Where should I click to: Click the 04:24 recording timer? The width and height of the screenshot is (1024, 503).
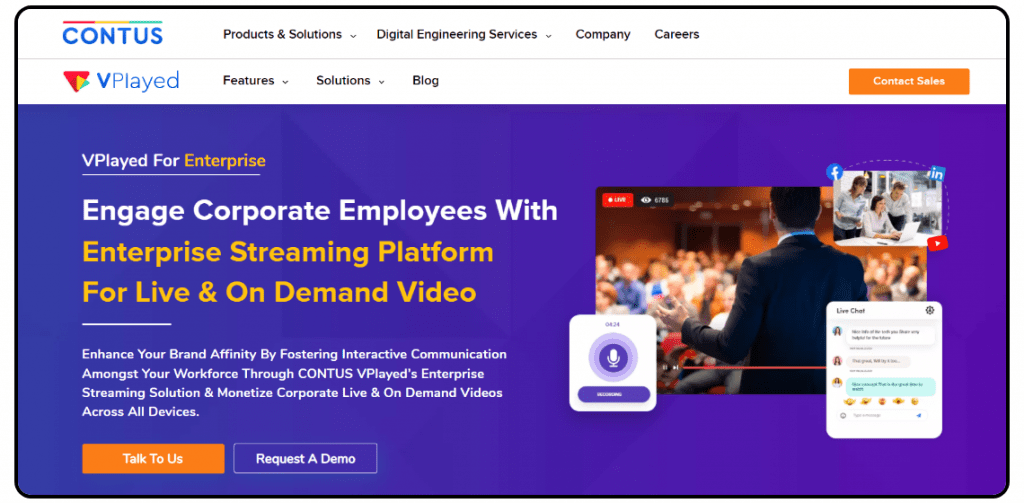point(613,325)
